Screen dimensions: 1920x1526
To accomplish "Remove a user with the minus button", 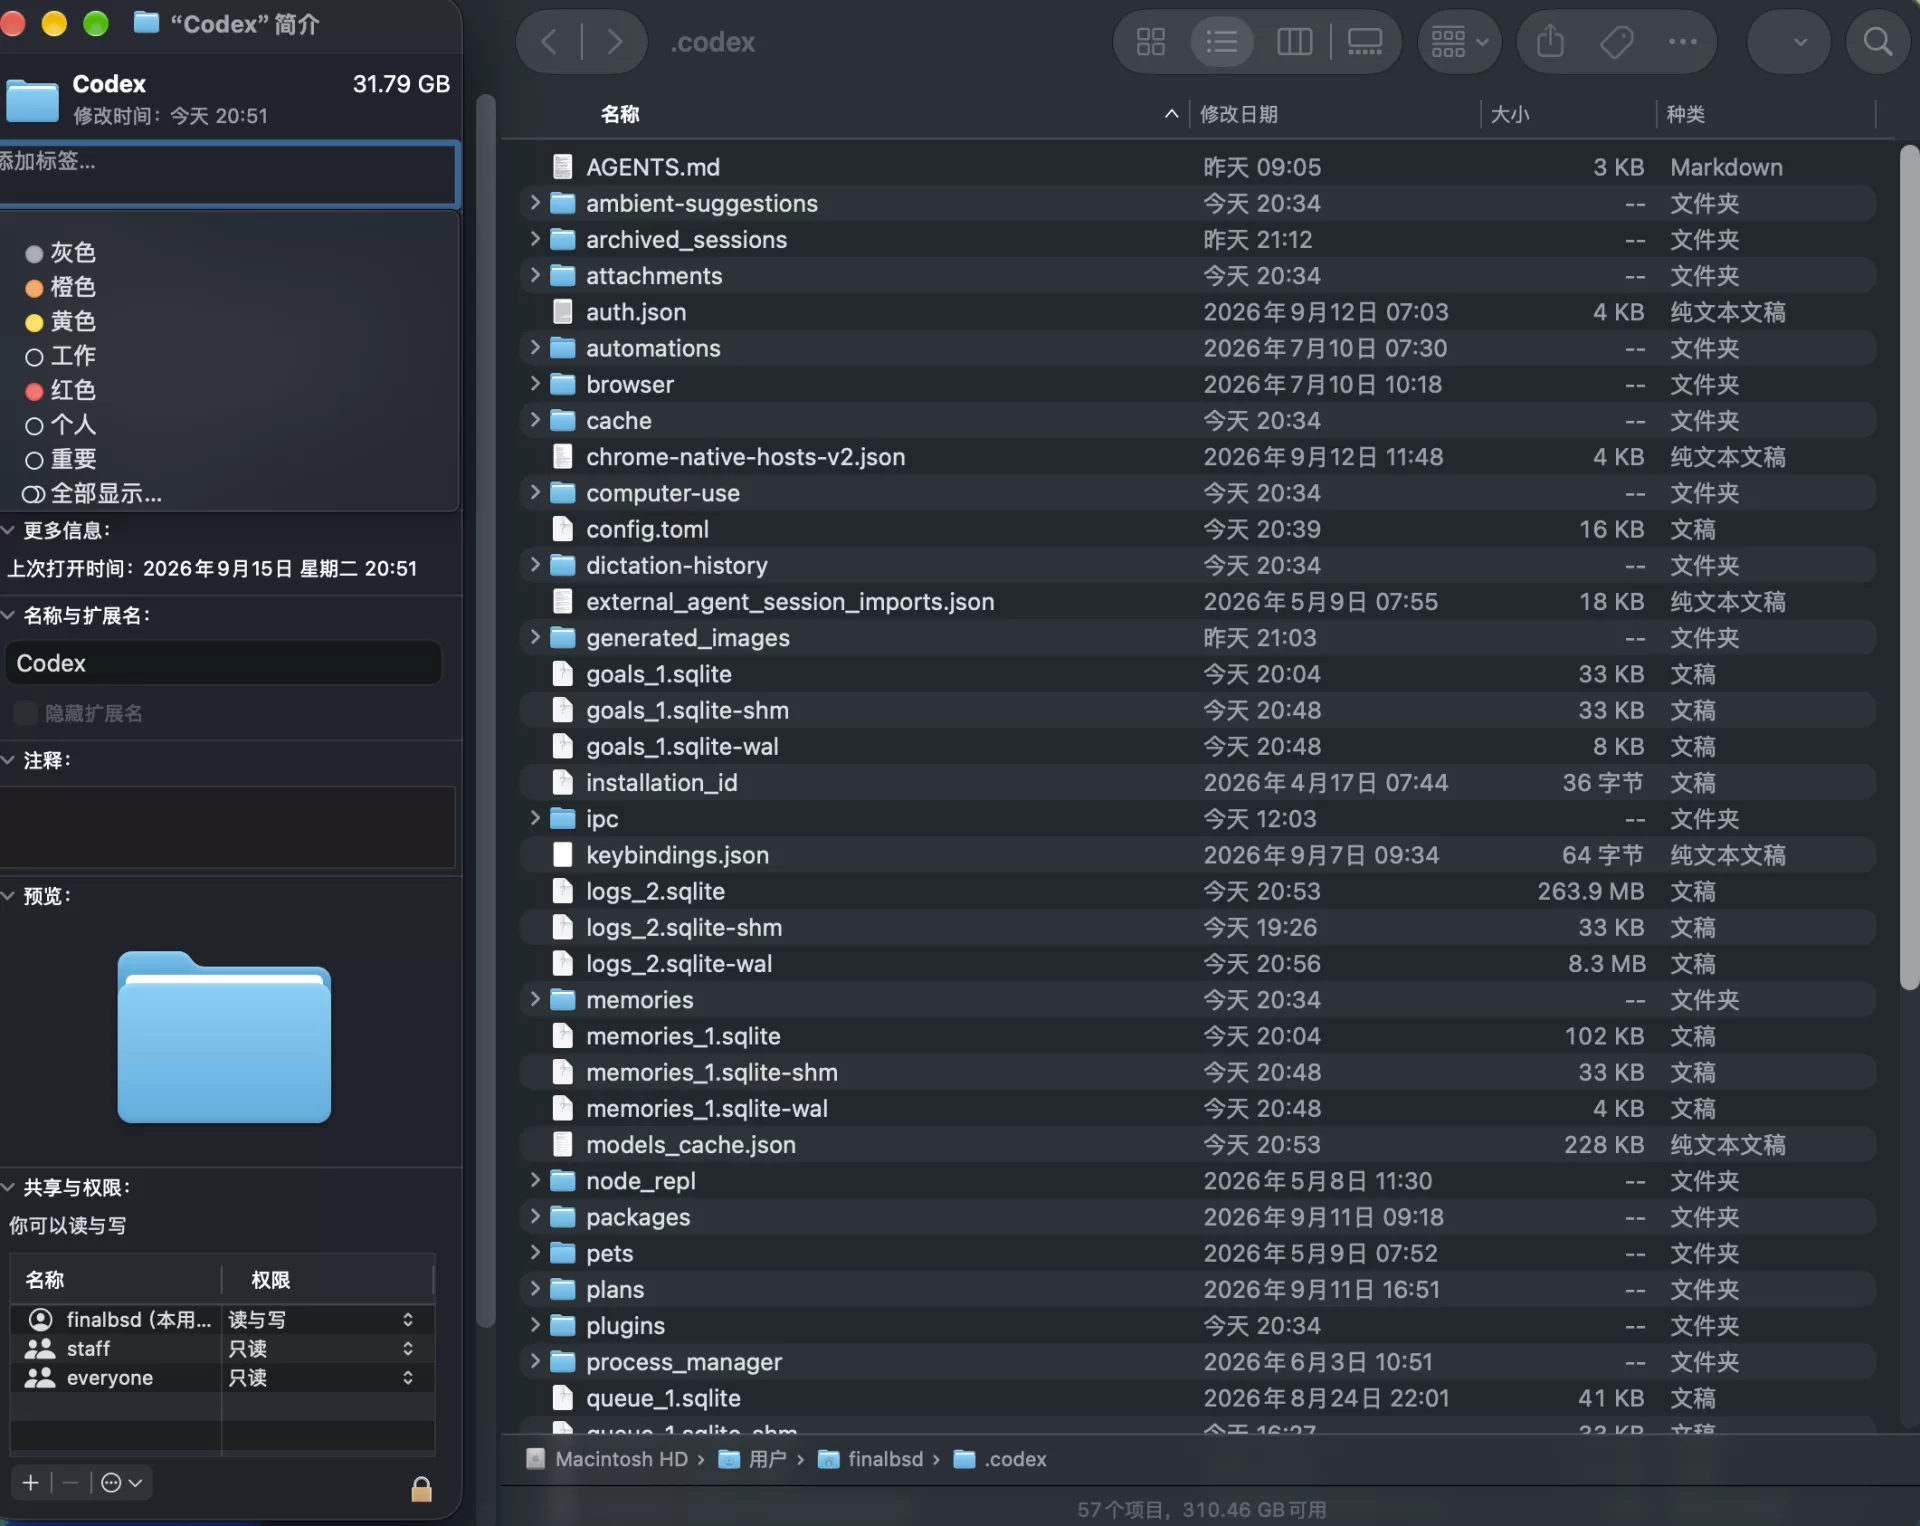I will point(70,1482).
